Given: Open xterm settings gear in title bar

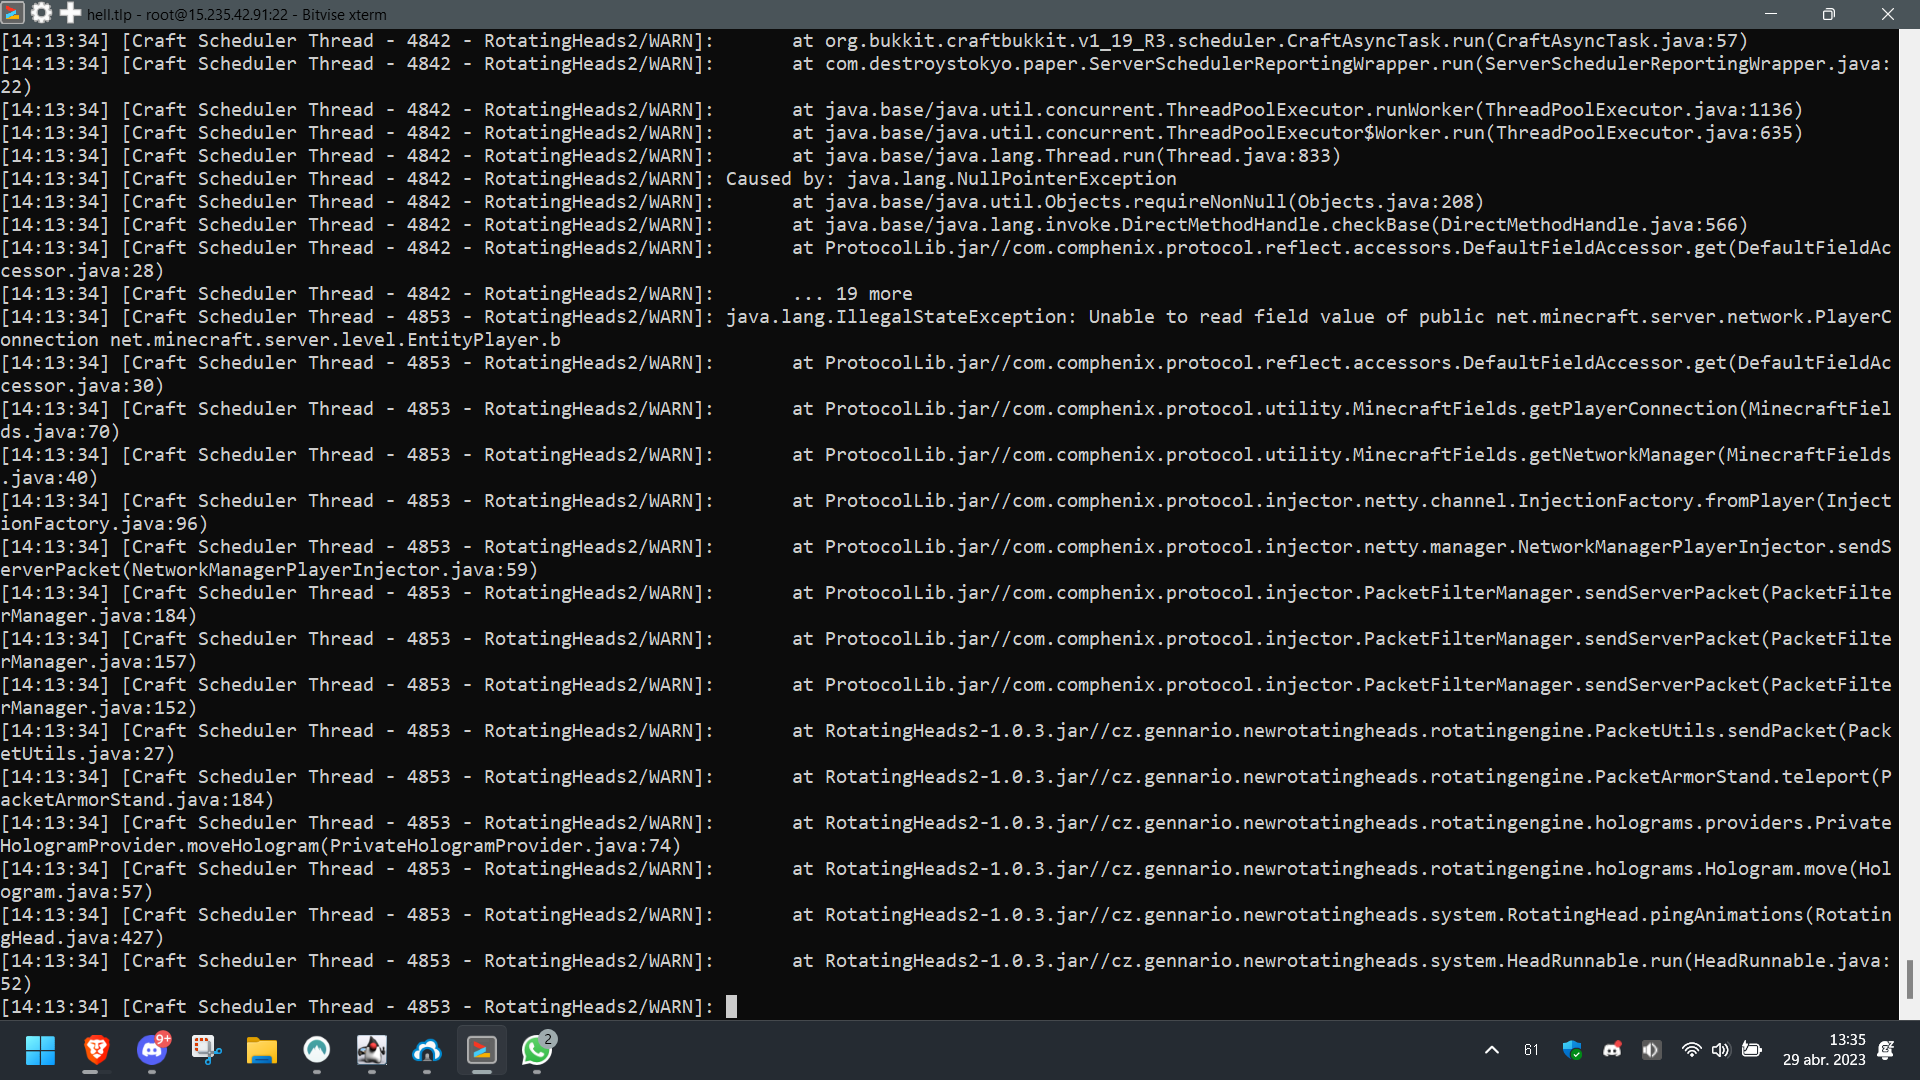Looking at the screenshot, I should [x=42, y=13].
